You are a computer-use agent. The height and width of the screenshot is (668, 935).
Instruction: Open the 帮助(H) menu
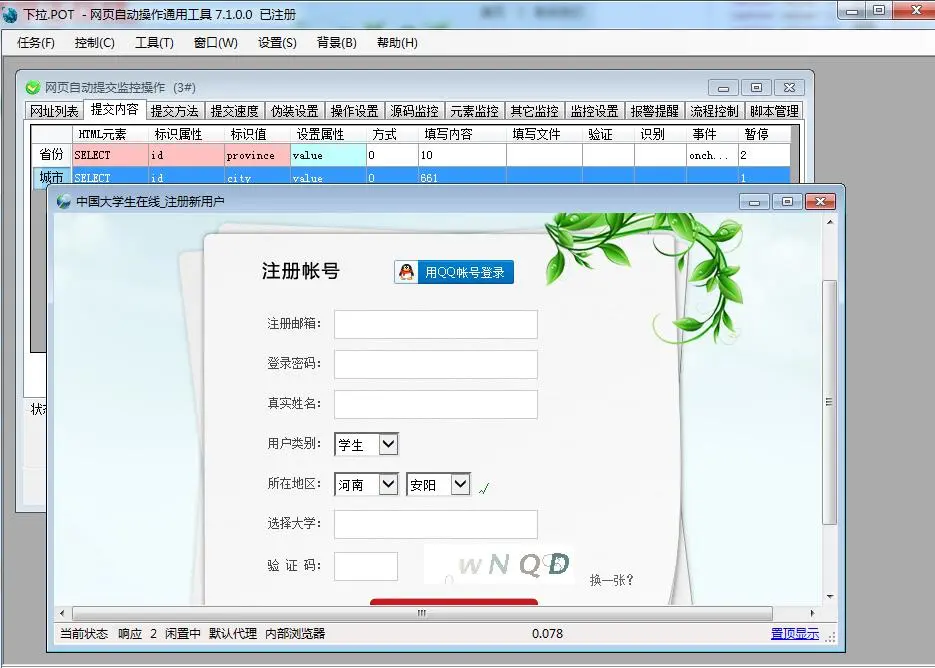[397, 43]
